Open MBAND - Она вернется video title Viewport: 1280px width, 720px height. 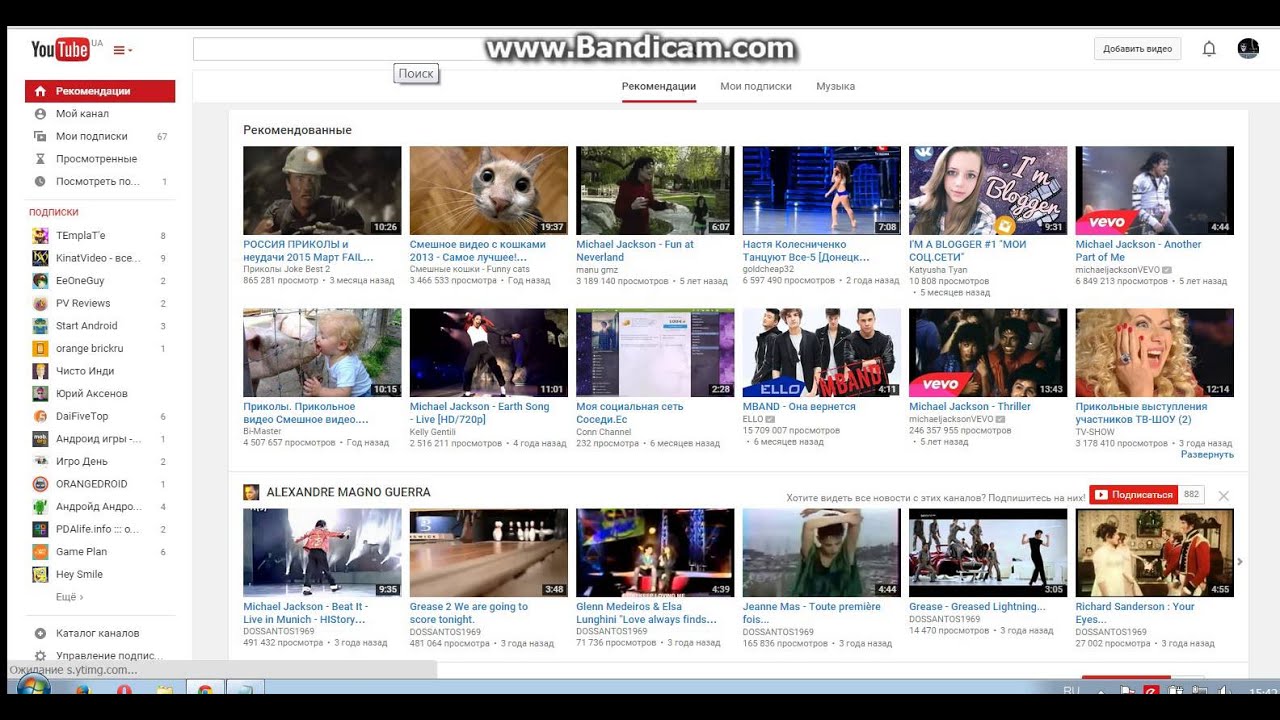click(799, 407)
